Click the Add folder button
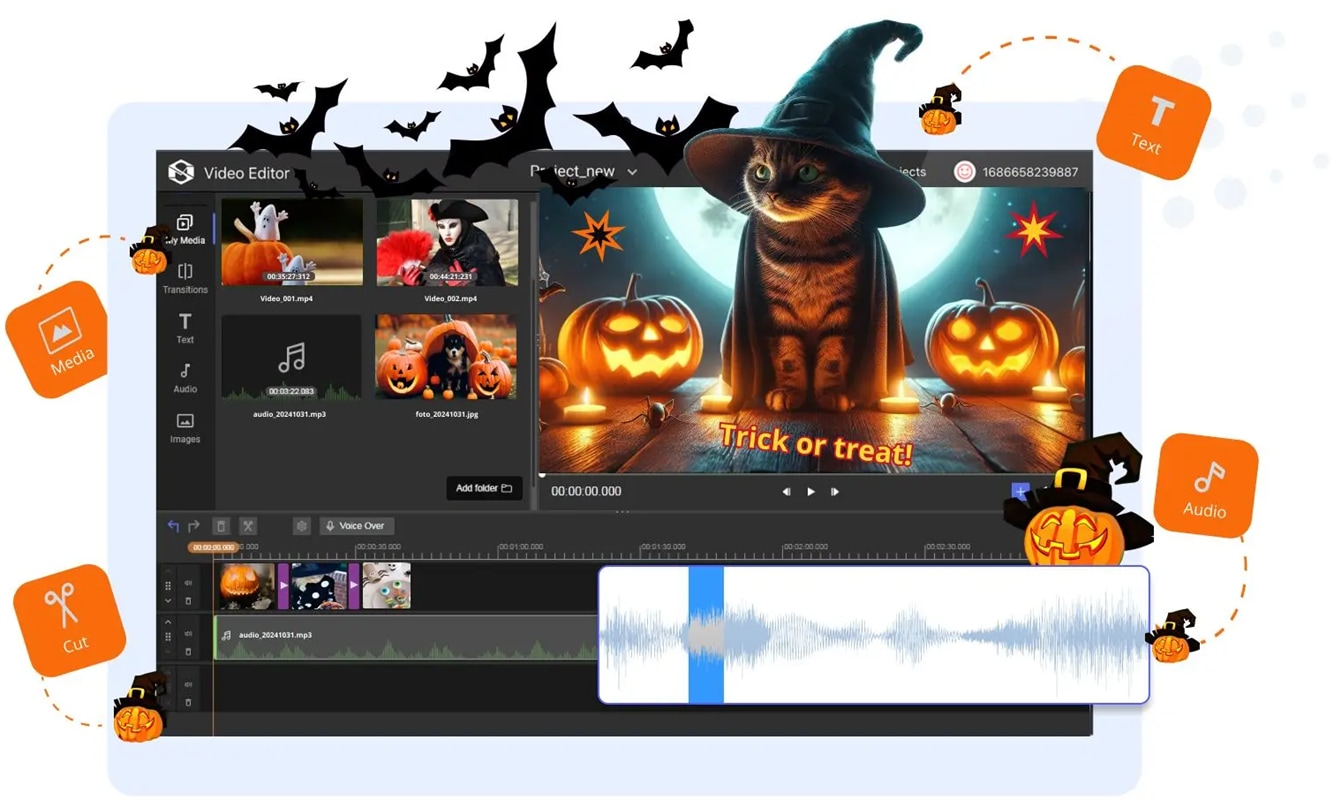Viewport: 1334px width, 800px height. [x=484, y=488]
